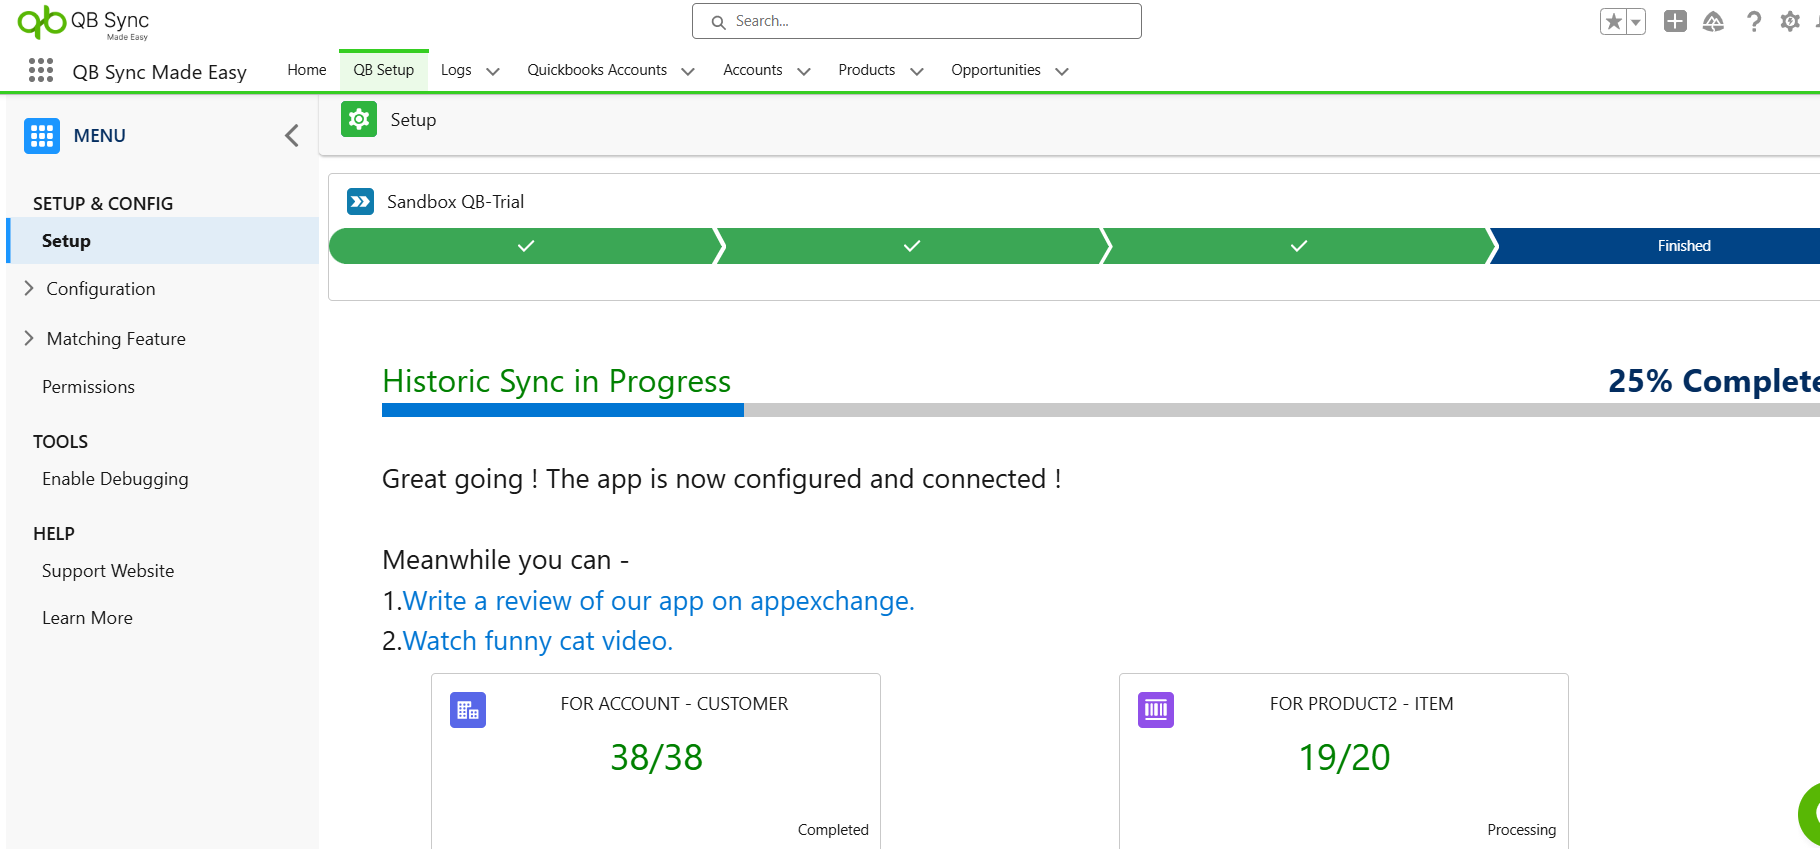Open the global actions plus icon
Image resolution: width=1820 pixels, height=849 pixels.
[1675, 21]
